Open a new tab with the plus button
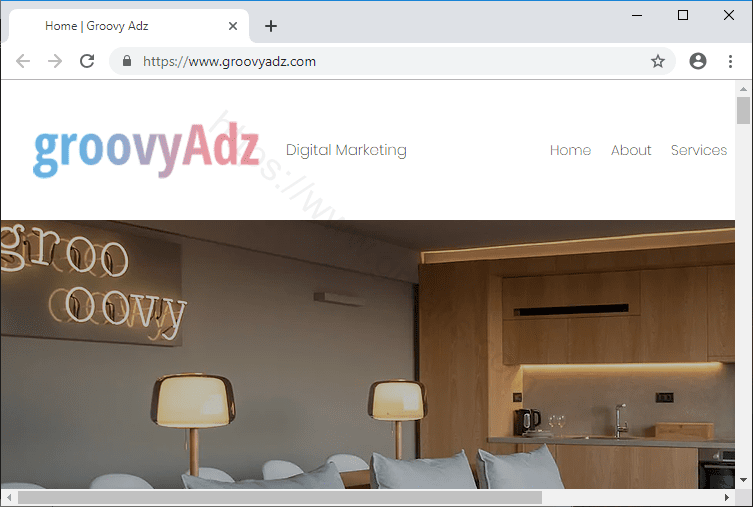This screenshot has height=507, width=753. point(271,26)
